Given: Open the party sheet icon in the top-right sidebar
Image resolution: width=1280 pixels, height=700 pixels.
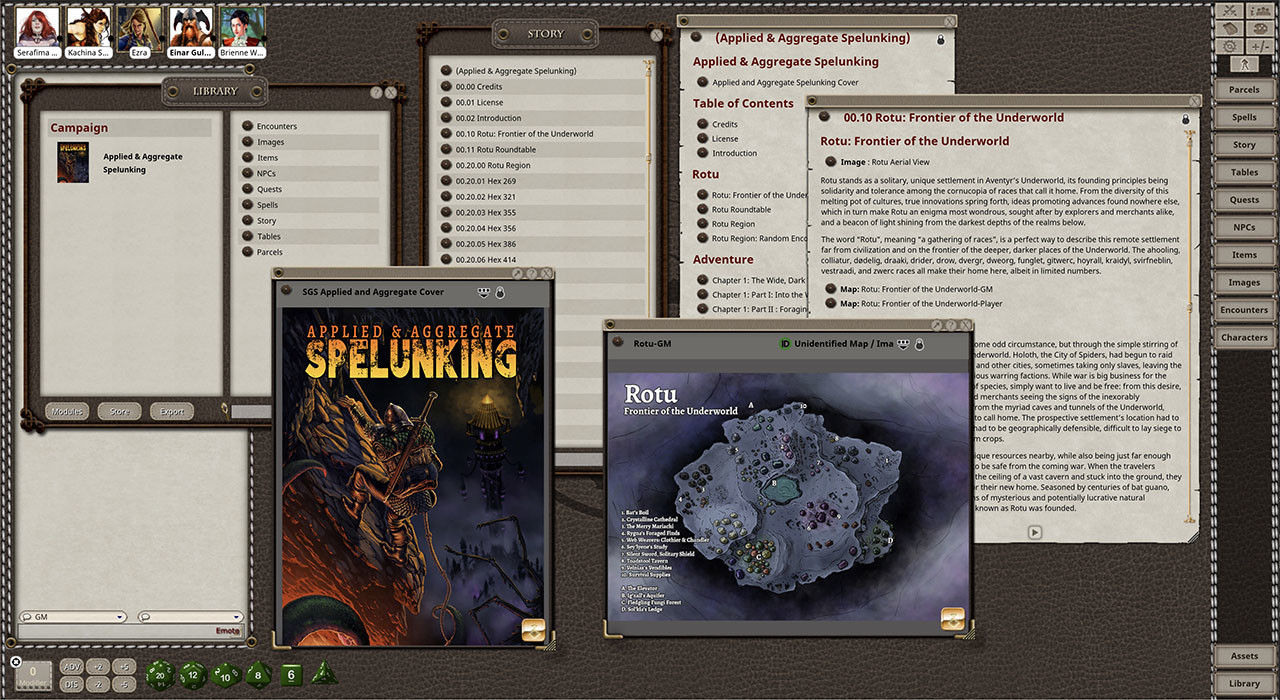Looking at the screenshot, I should point(1260,12).
